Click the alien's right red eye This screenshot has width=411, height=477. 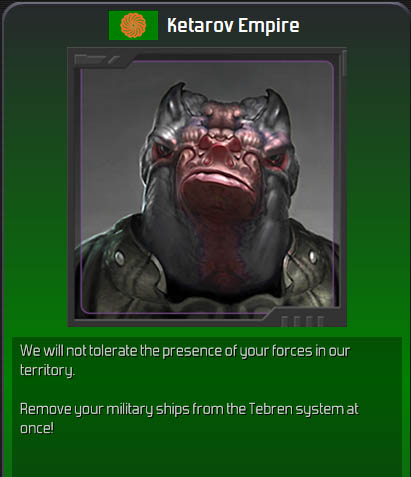coord(275,157)
